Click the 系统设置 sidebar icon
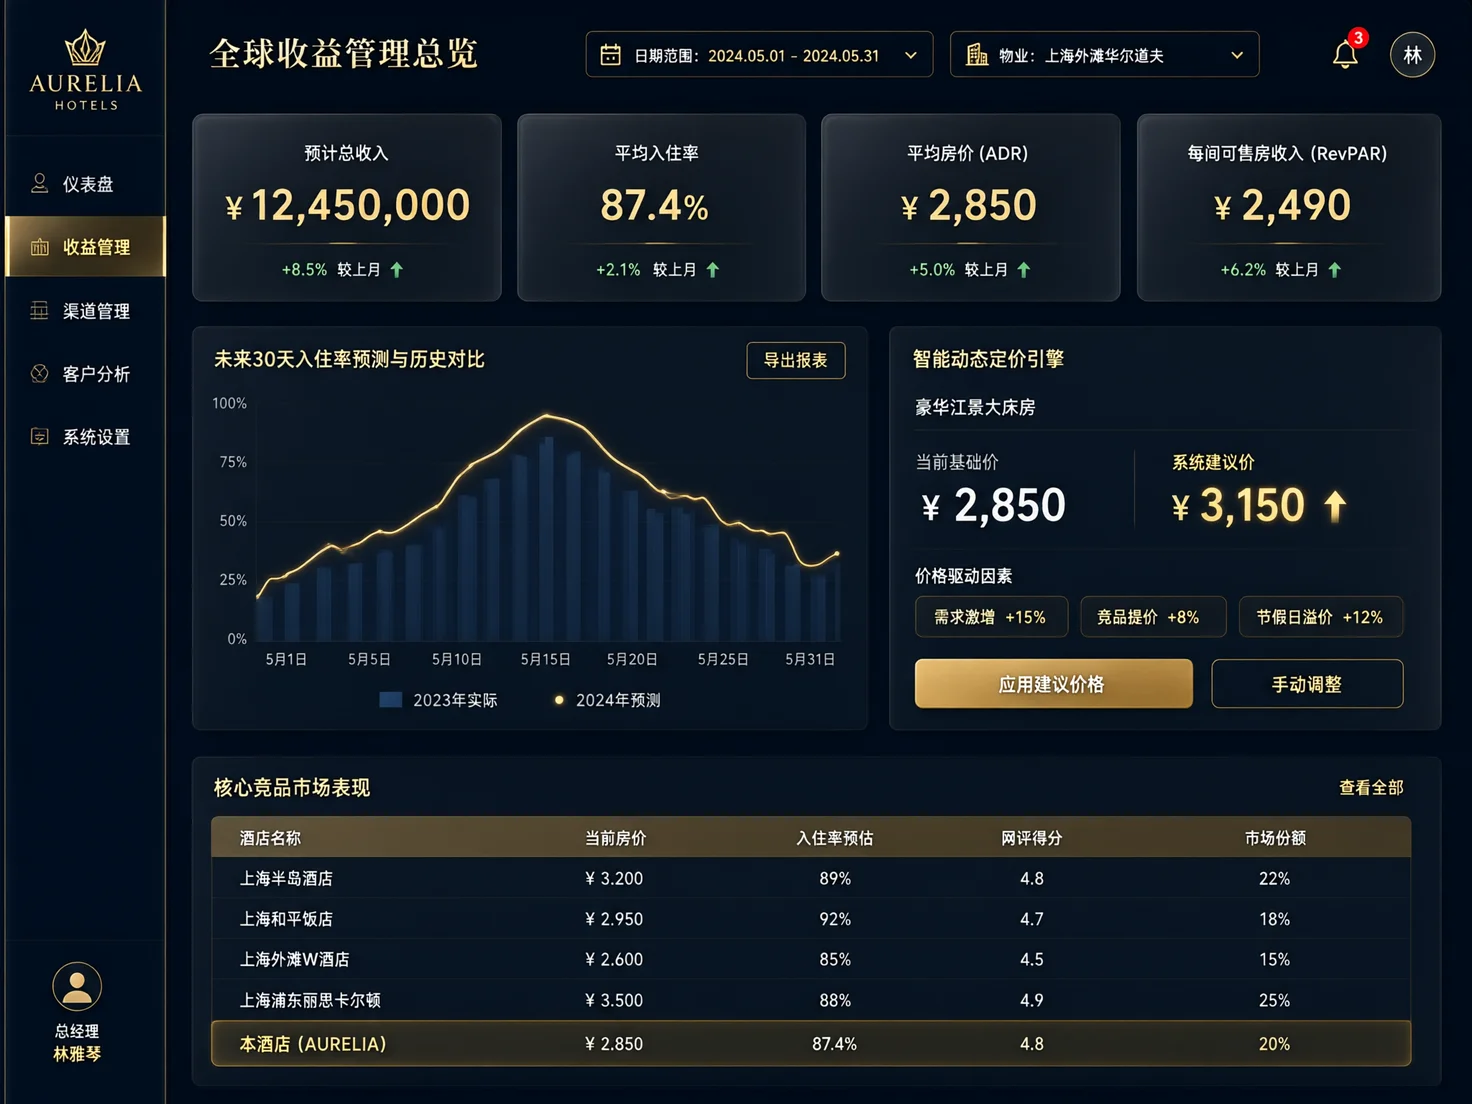This screenshot has height=1104, width=1472. click(40, 437)
